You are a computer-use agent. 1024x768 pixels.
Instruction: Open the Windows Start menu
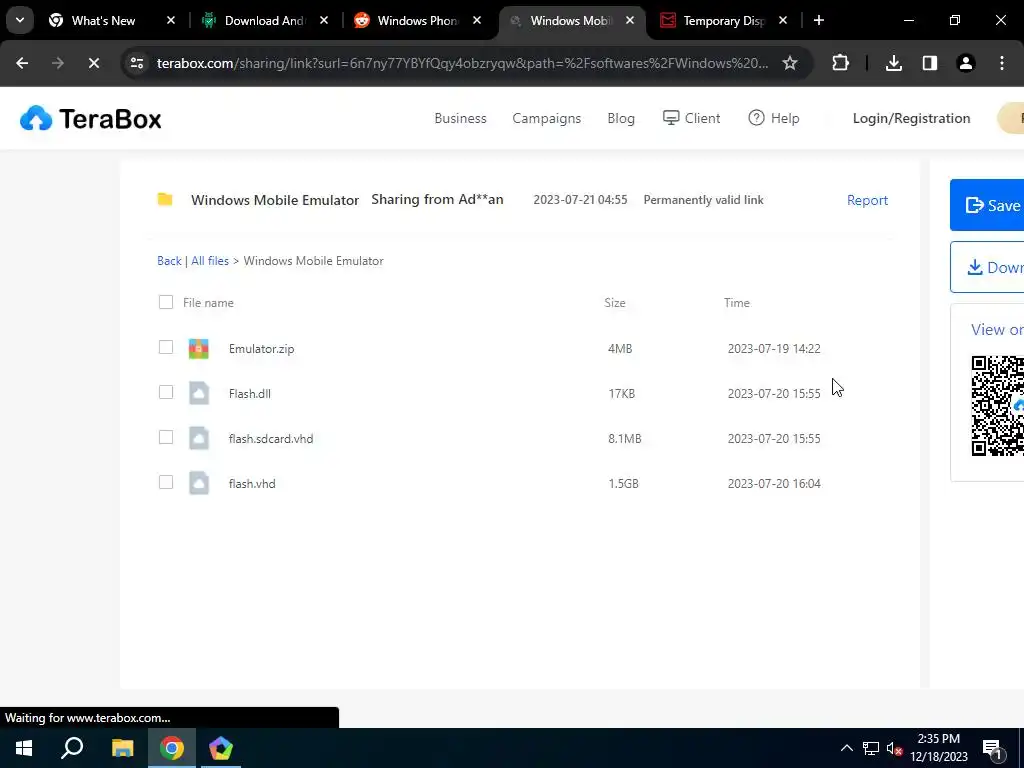[x=24, y=748]
